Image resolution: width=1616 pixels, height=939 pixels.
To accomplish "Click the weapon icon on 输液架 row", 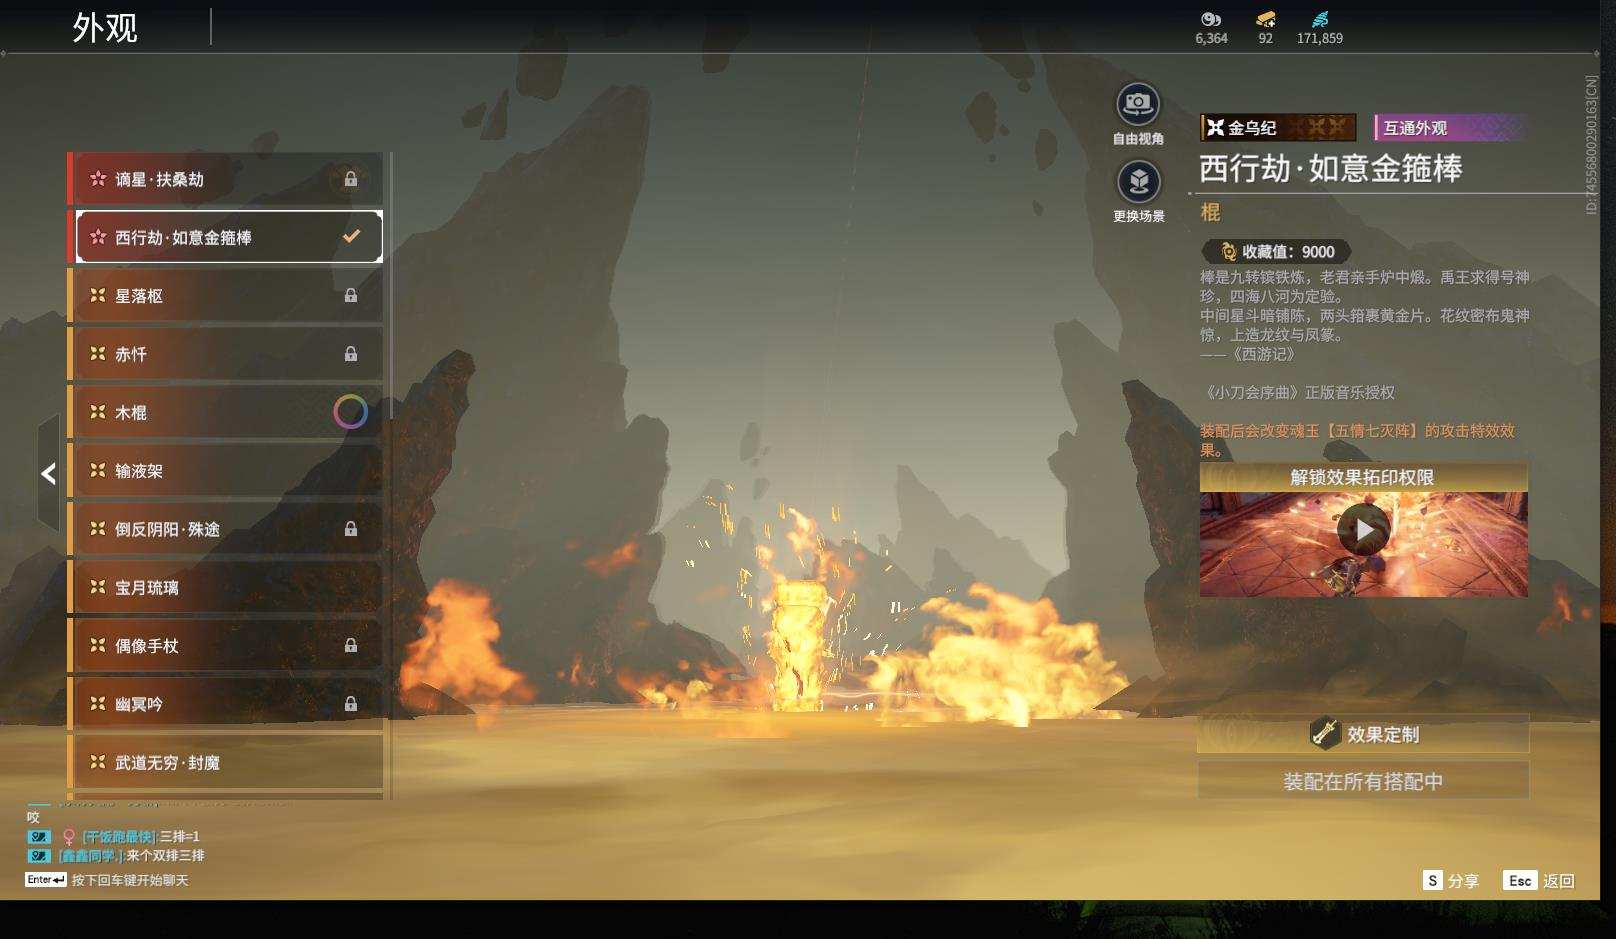I will point(98,470).
